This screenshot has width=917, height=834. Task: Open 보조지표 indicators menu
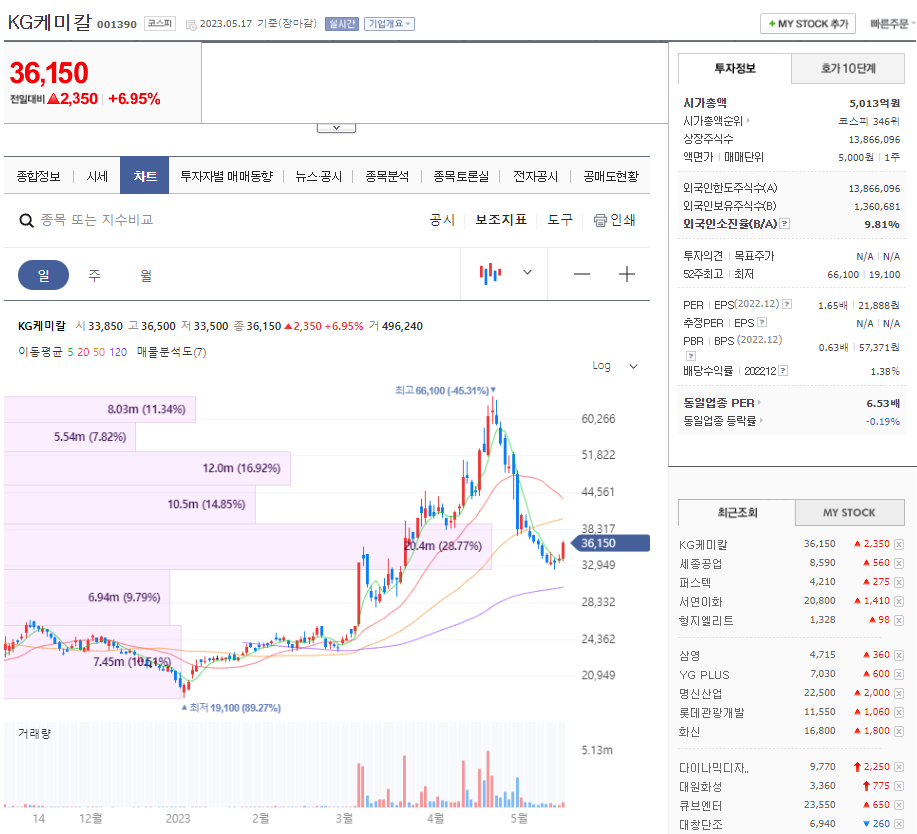[x=501, y=220]
